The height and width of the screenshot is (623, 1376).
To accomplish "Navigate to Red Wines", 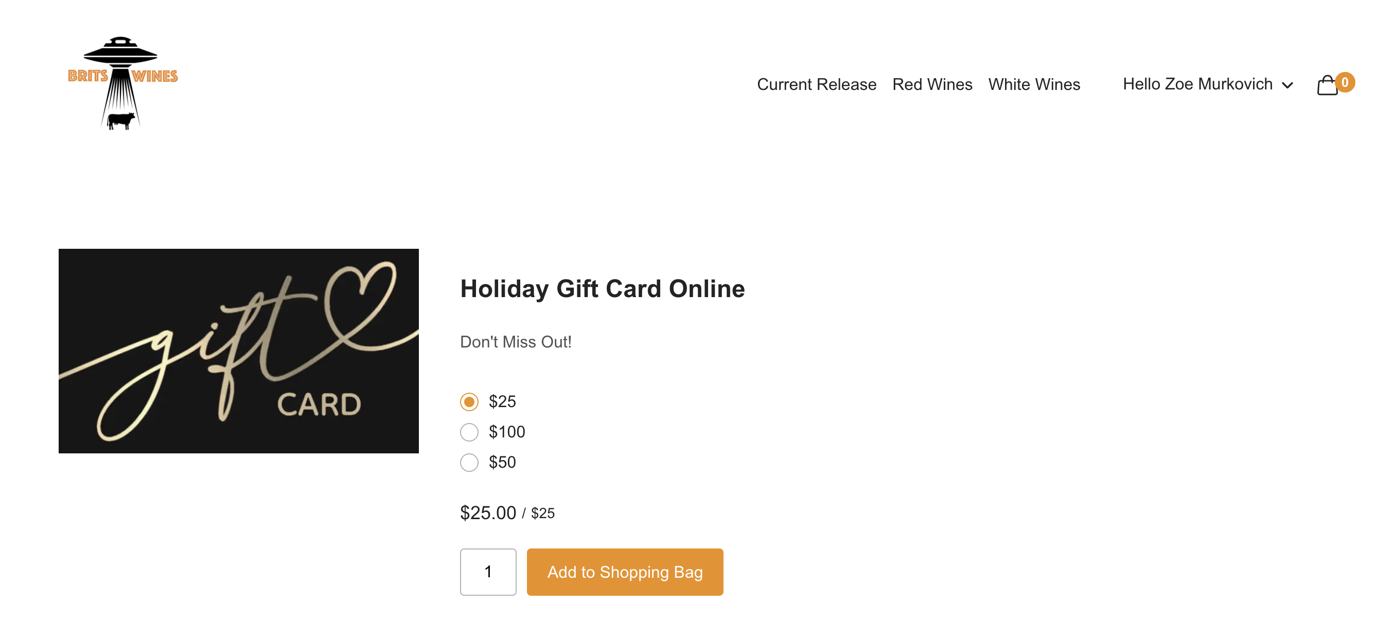I will pos(932,84).
